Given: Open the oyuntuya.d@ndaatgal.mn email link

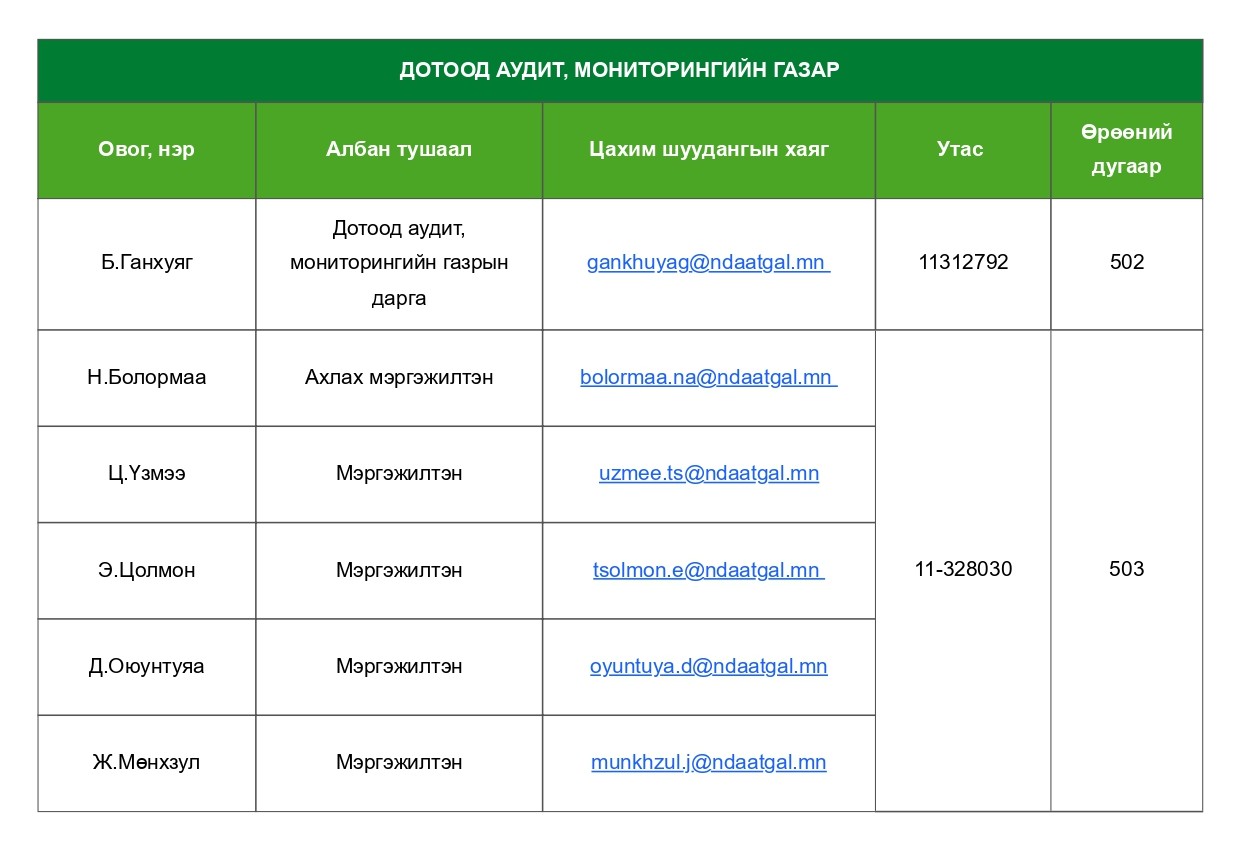Looking at the screenshot, I should [x=708, y=666].
